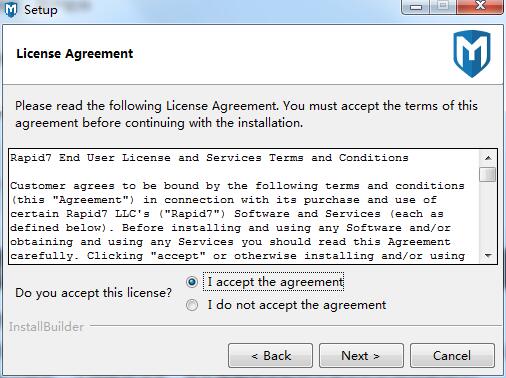Viewport: 506px width, 378px height.
Task: Click the "License Agreement" heading
Action: pos(75,53)
